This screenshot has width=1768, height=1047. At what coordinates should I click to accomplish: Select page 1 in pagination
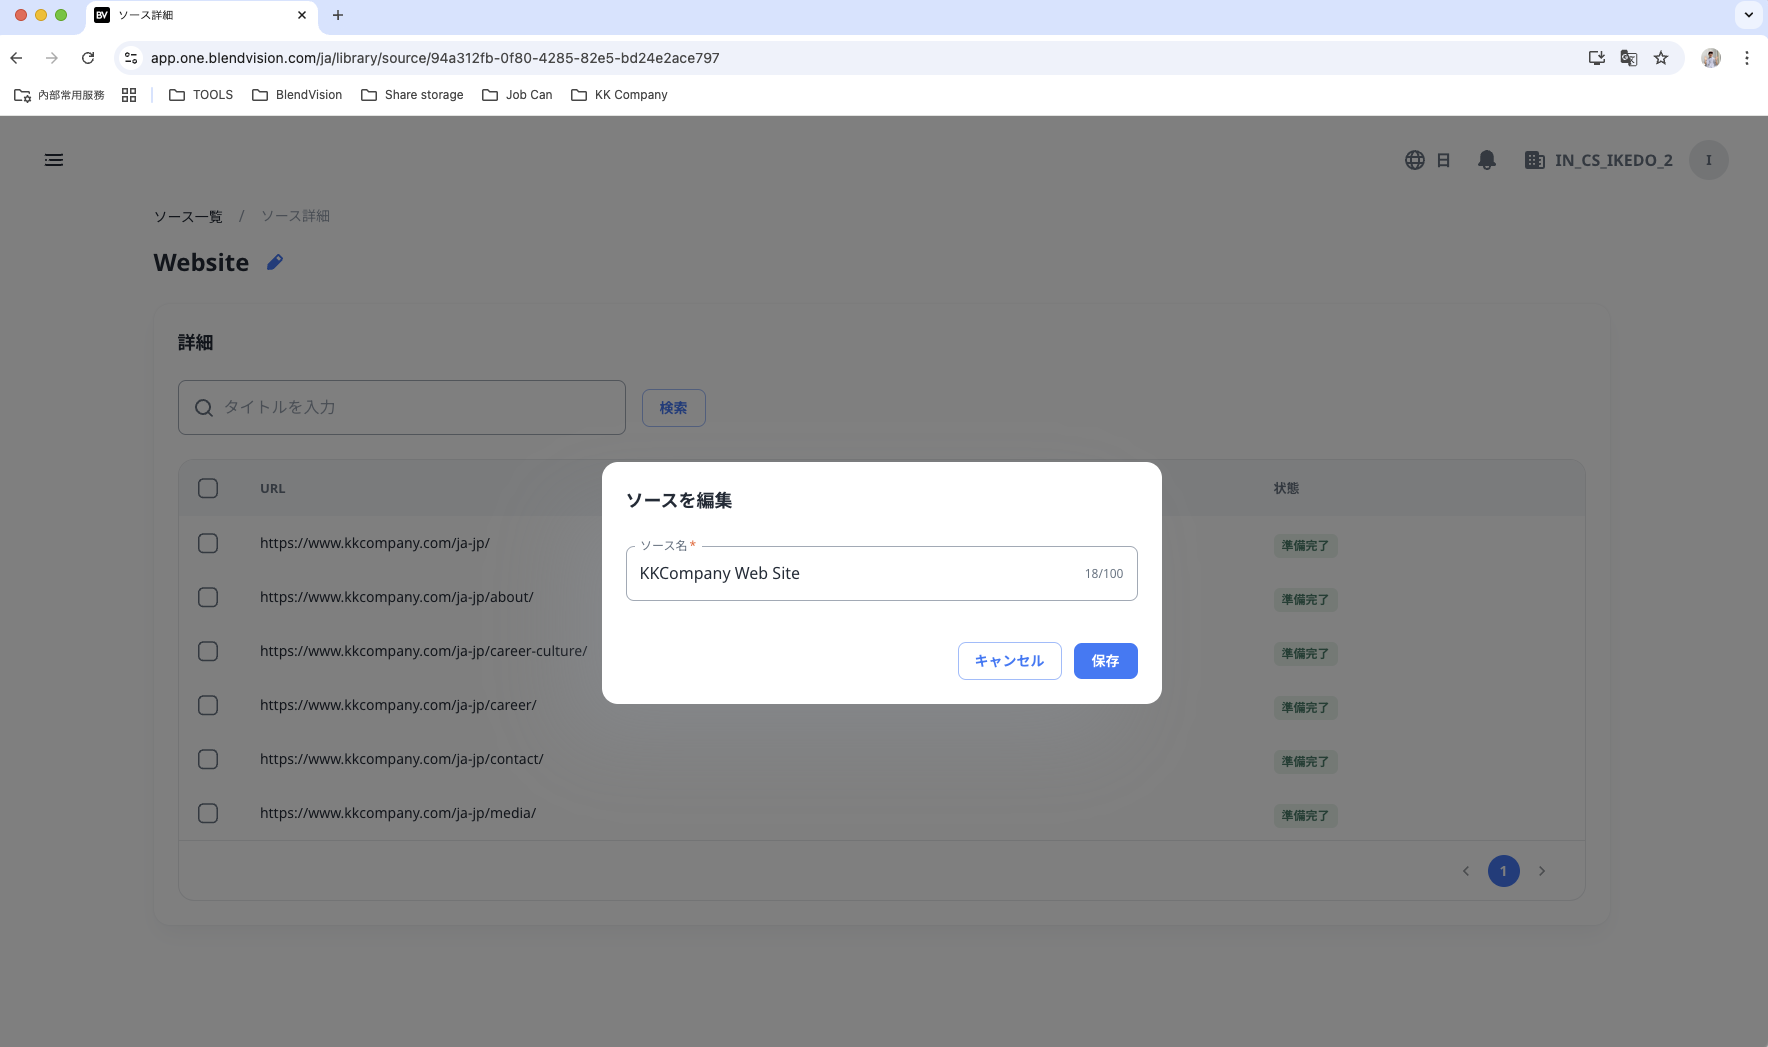(1504, 871)
